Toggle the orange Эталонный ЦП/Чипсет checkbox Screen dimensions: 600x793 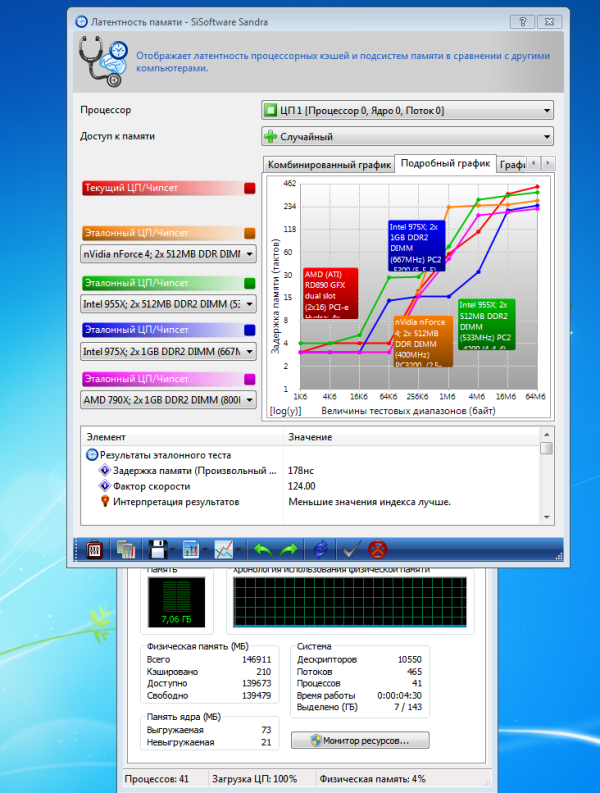(249, 233)
